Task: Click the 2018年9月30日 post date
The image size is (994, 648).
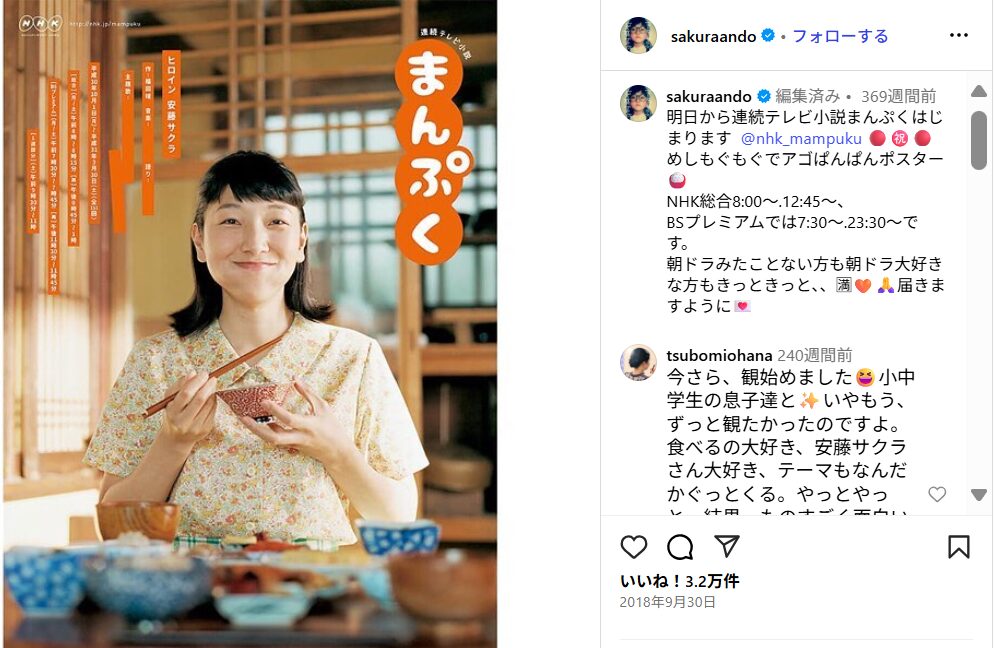Action: 668,602
